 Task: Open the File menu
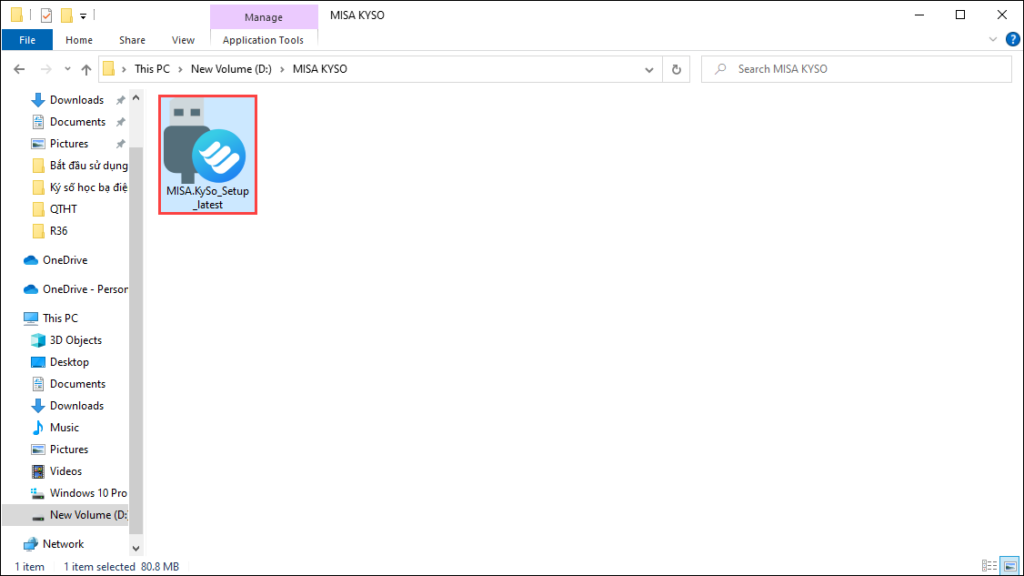(x=27, y=40)
